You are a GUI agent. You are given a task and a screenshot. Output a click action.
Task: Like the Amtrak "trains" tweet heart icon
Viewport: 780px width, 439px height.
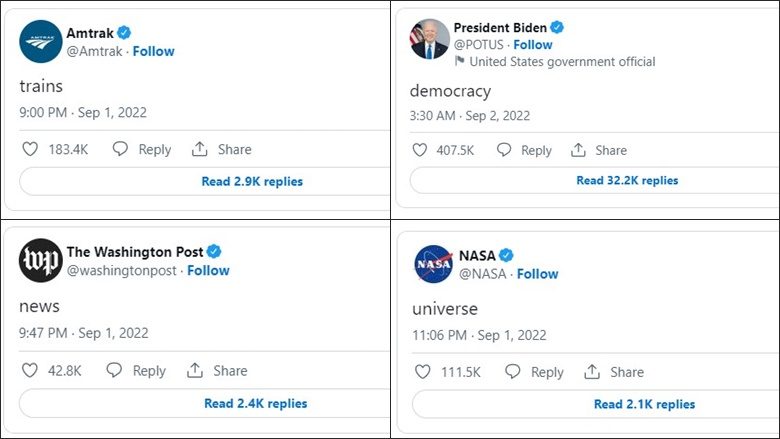(30, 149)
